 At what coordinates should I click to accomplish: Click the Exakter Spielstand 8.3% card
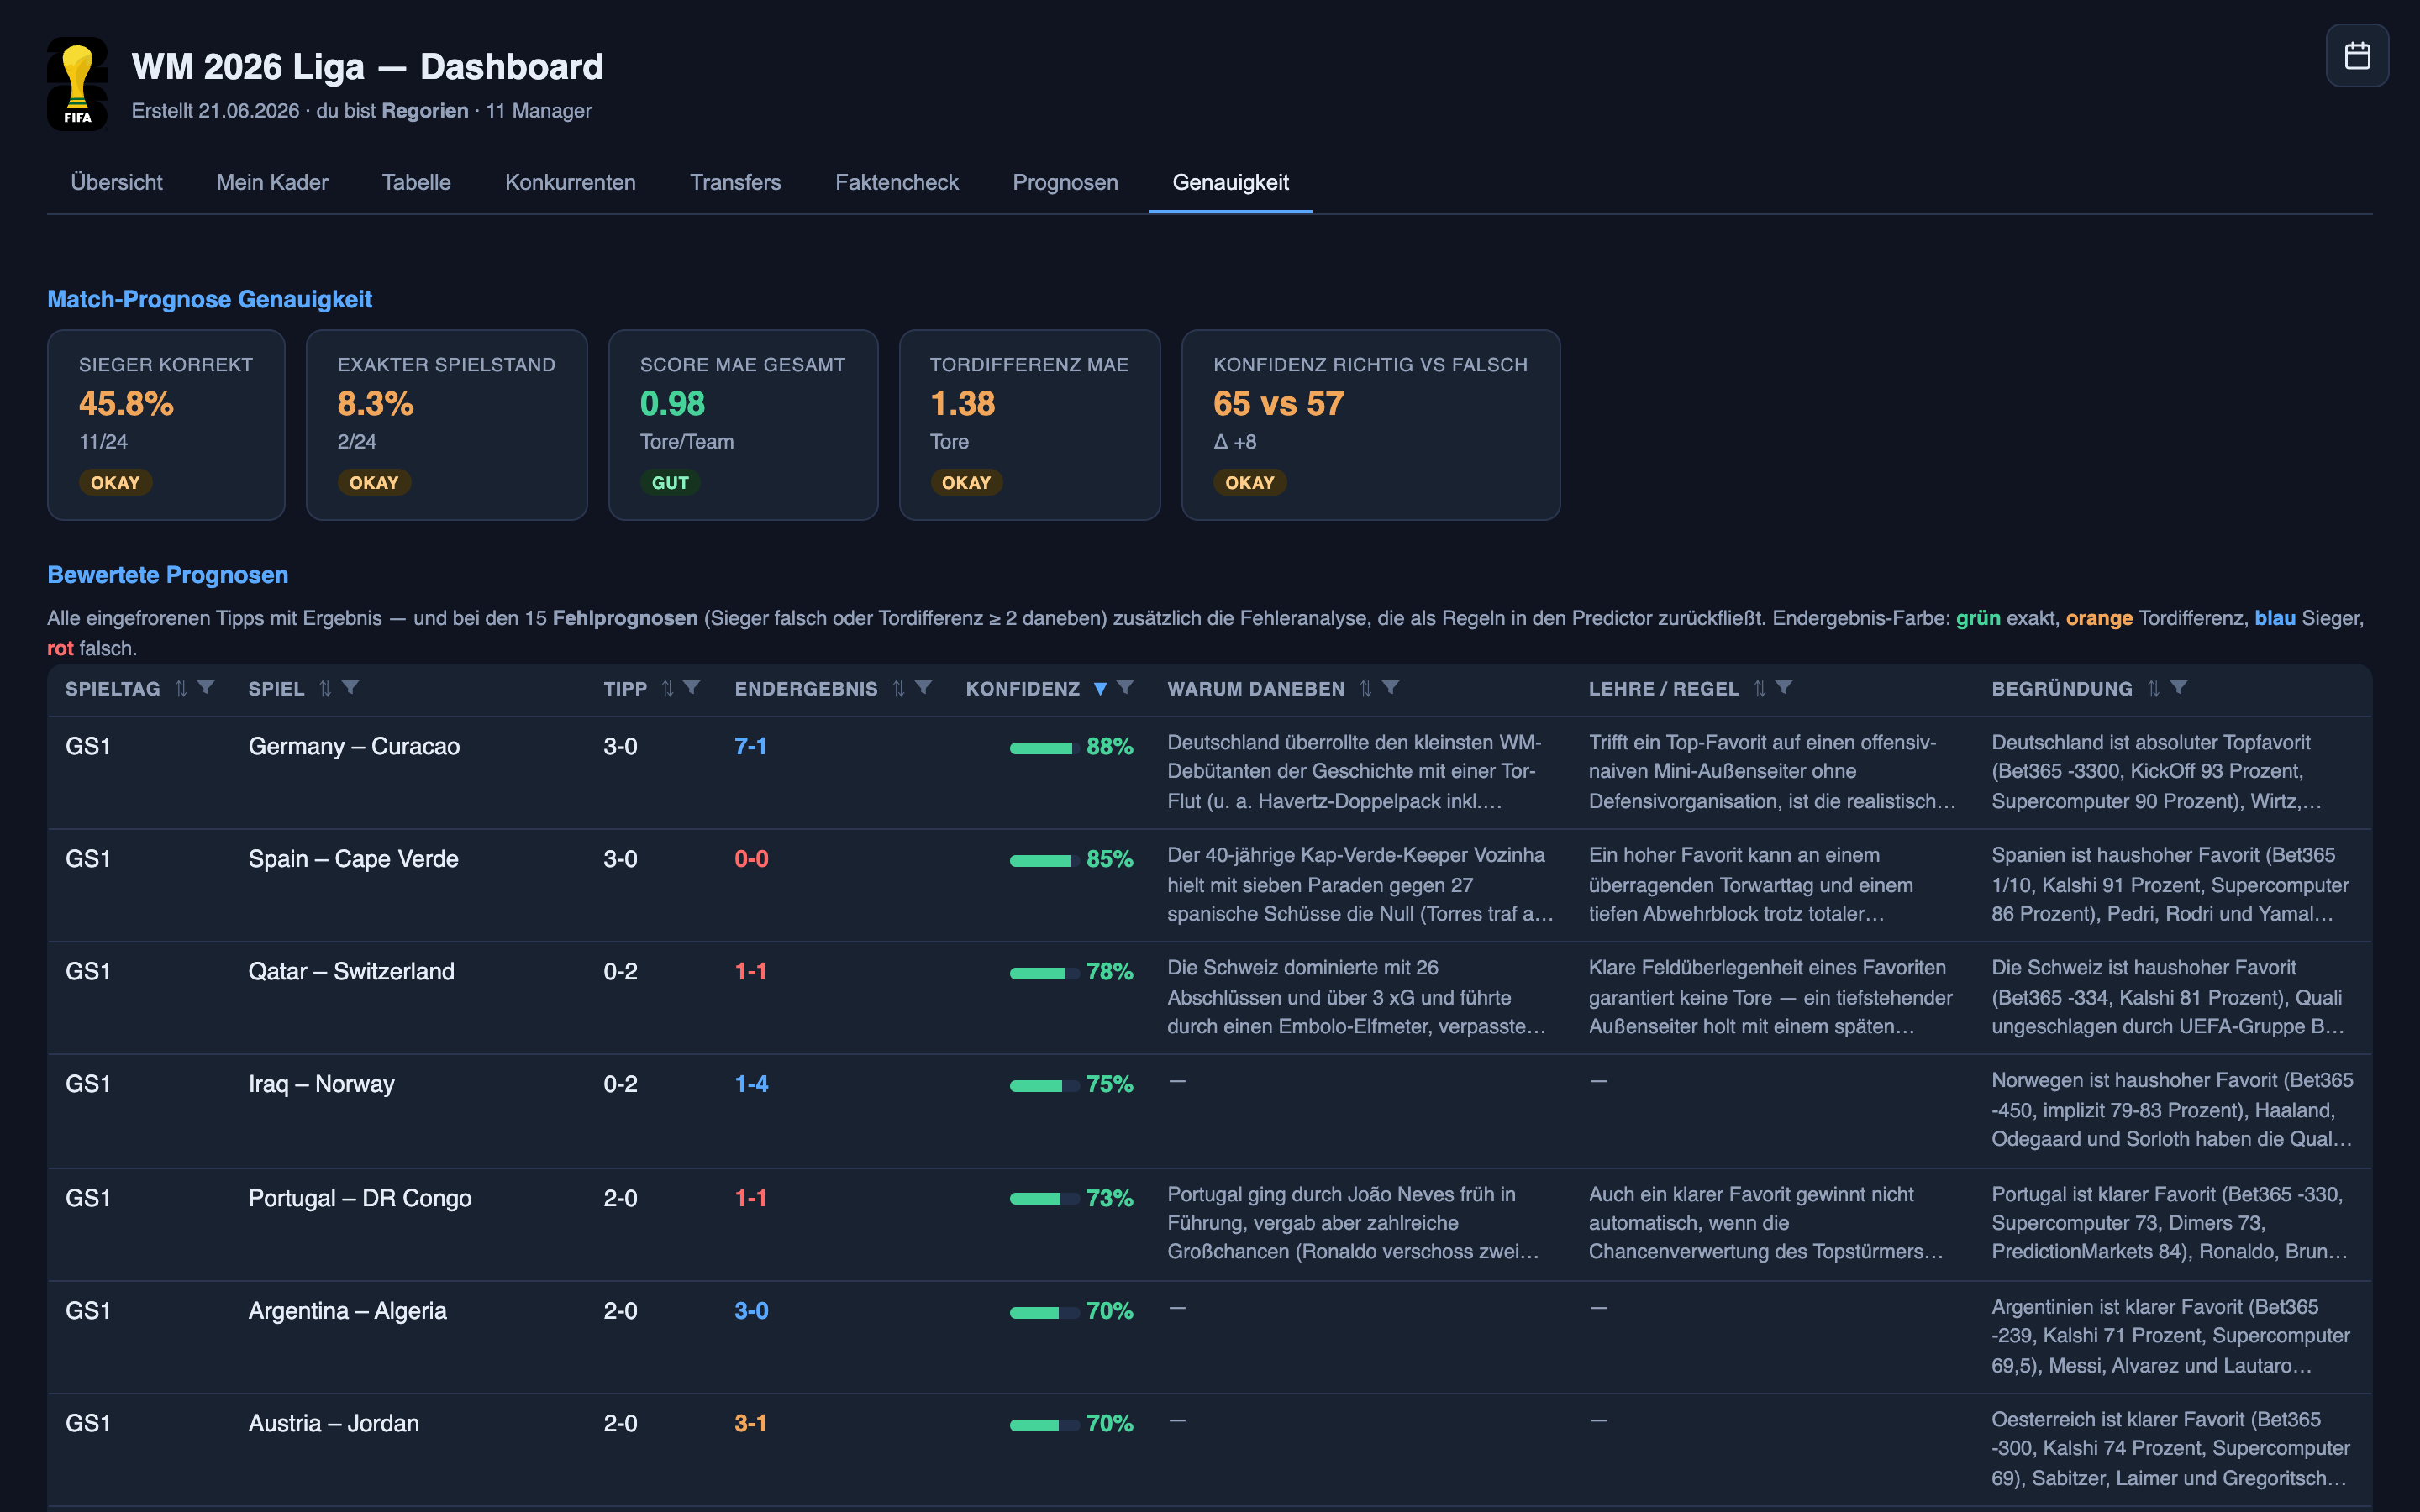(446, 424)
